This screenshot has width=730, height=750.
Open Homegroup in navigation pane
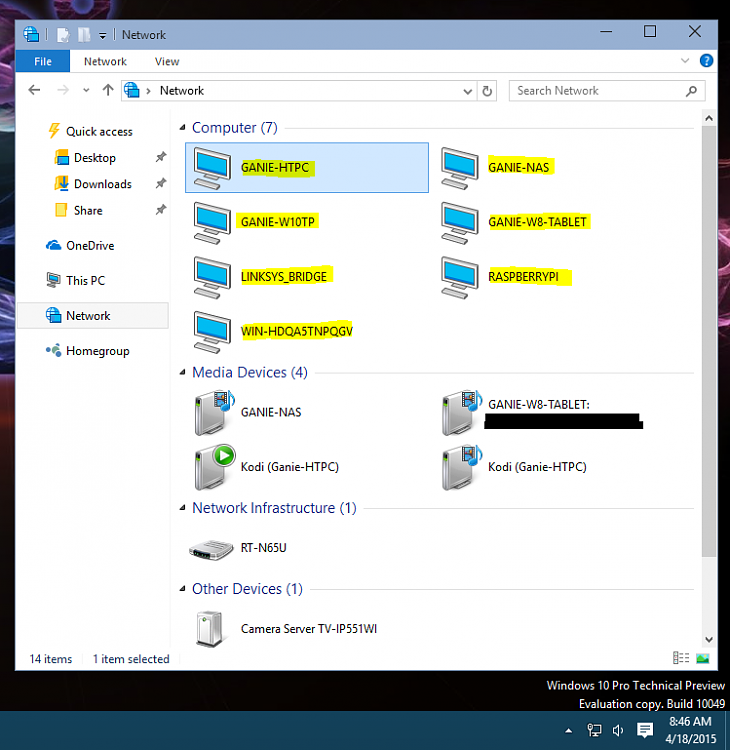pyautogui.click(x=98, y=351)
